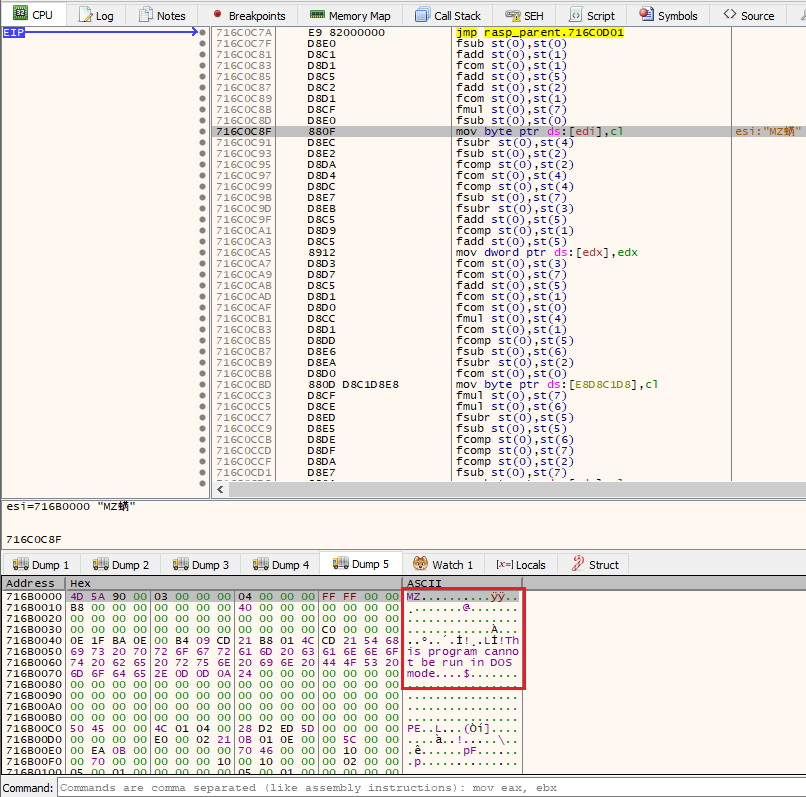Open the Log tab via its icon

pyautogui.click(x=85, y=15)
